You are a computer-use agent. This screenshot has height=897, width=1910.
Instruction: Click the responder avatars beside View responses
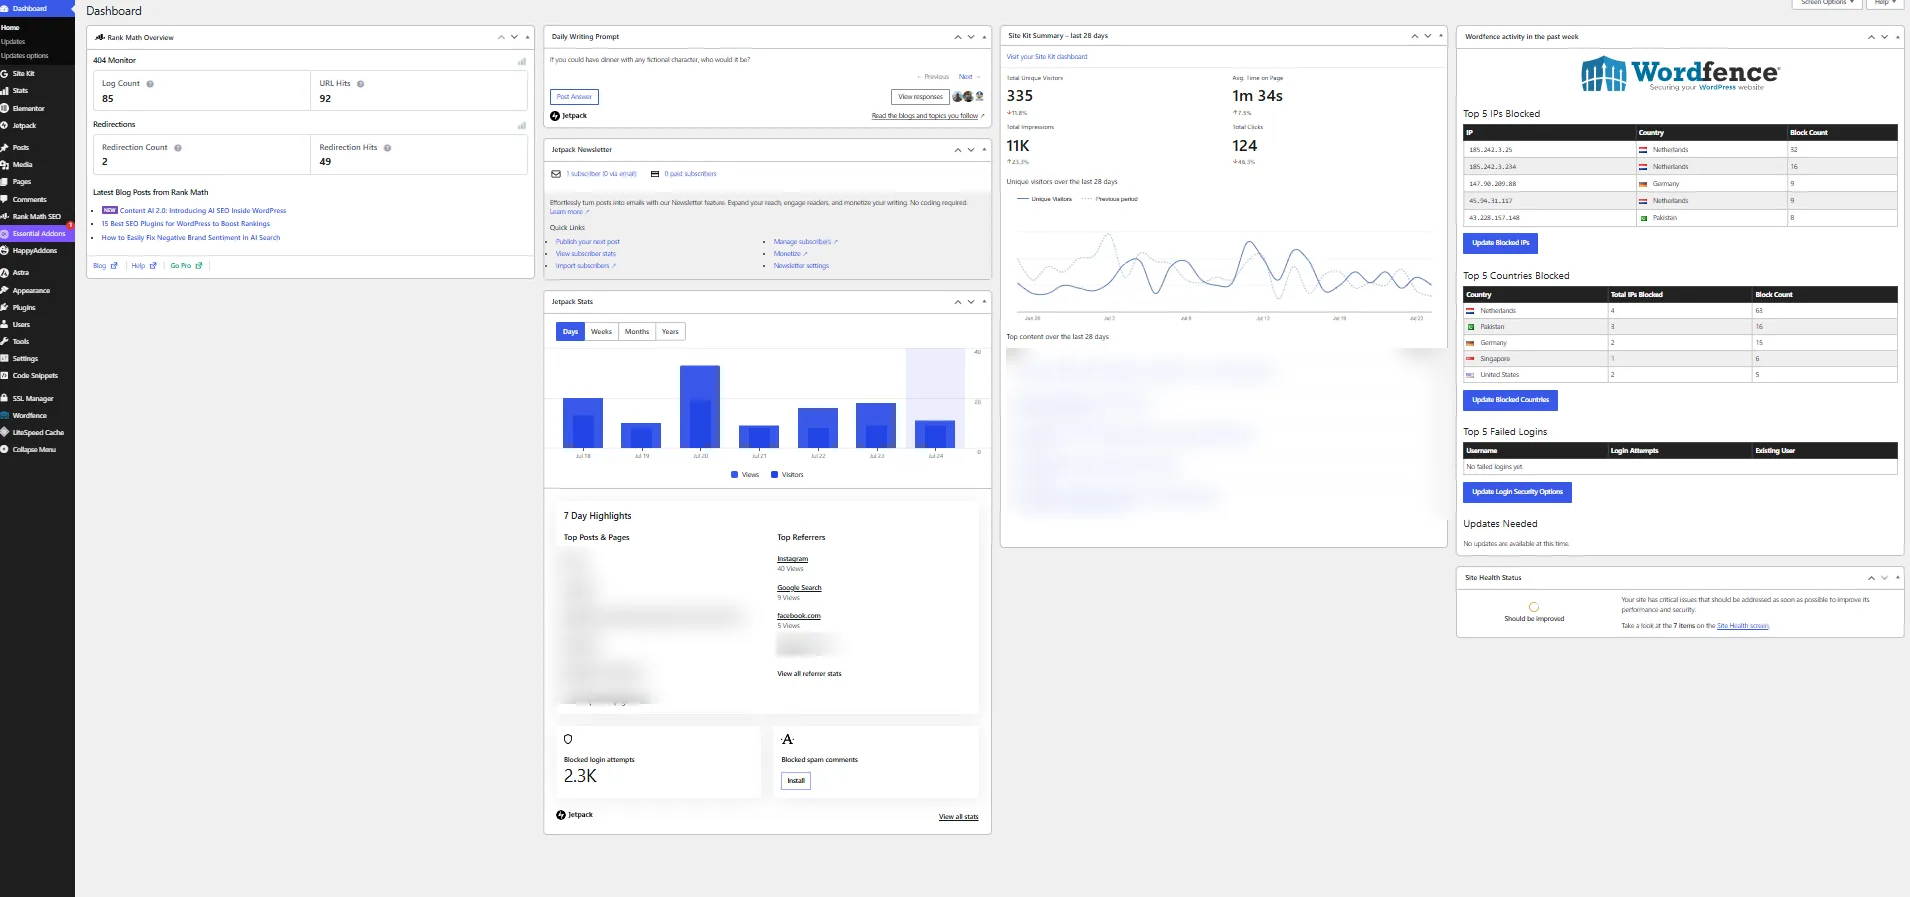(968, 97)
